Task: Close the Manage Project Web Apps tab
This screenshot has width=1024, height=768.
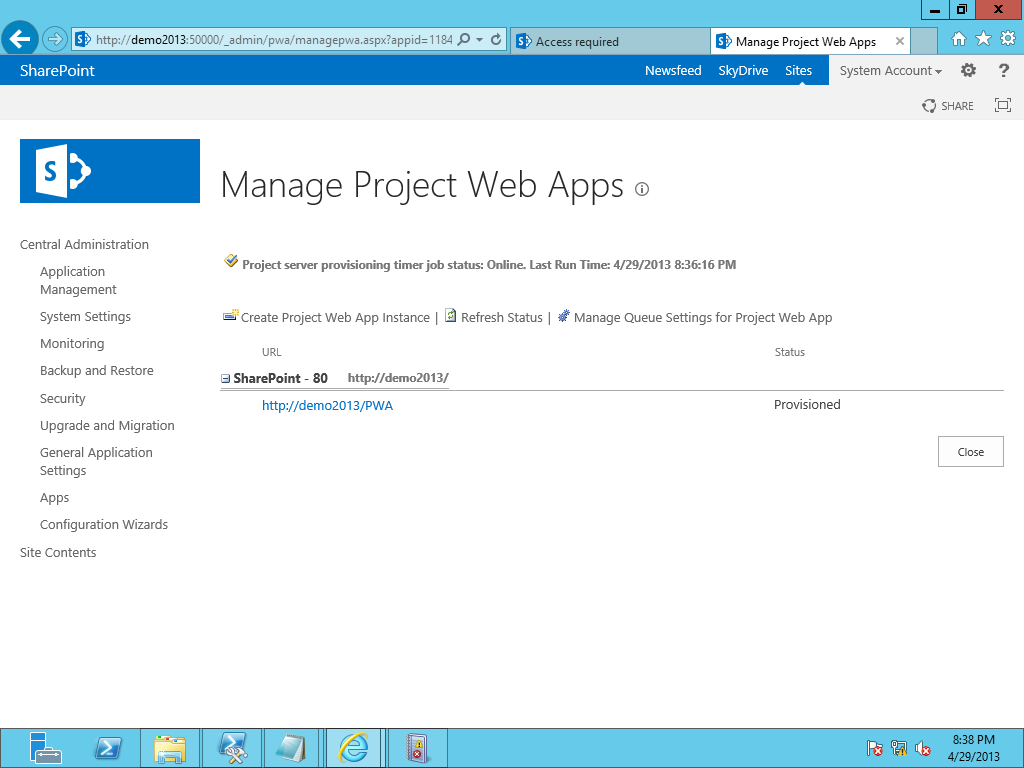Action: point(900,41)
